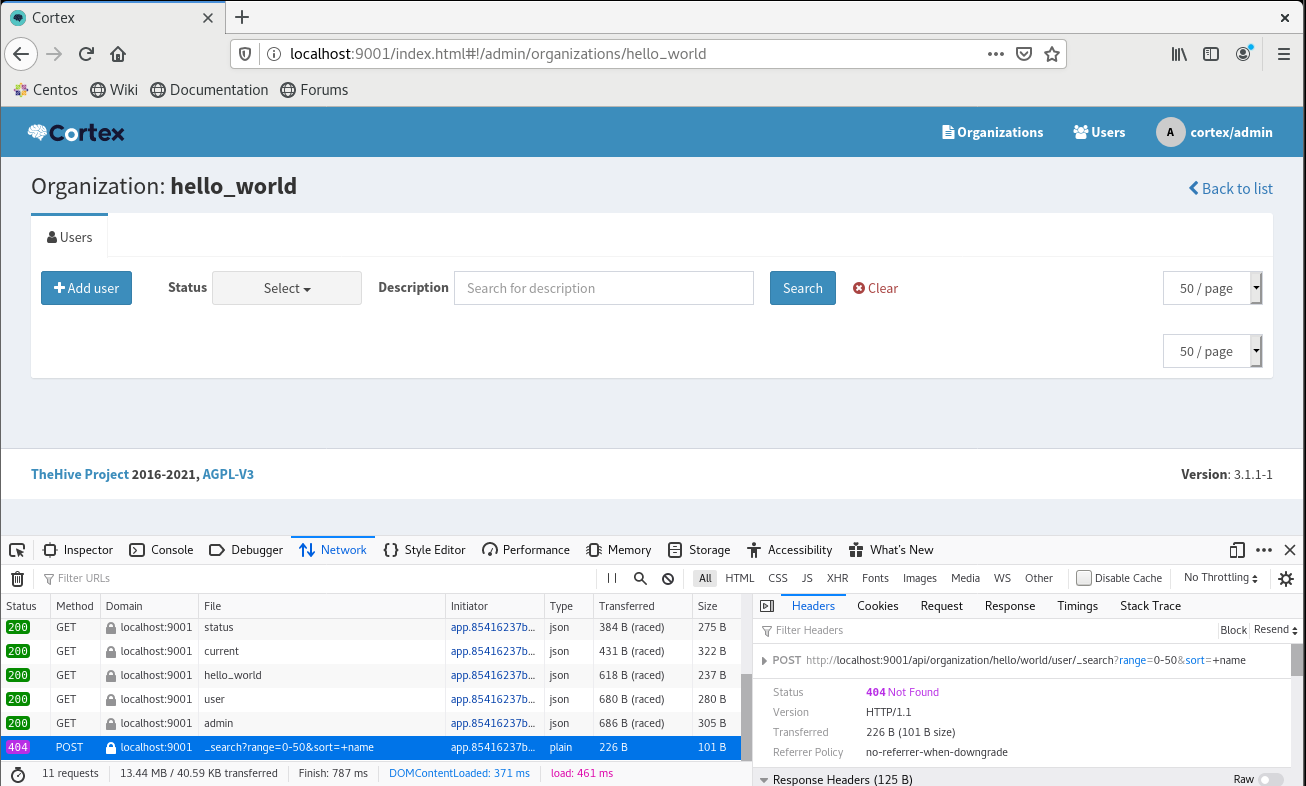Toggle the network details pane icon

pos(767,606)
